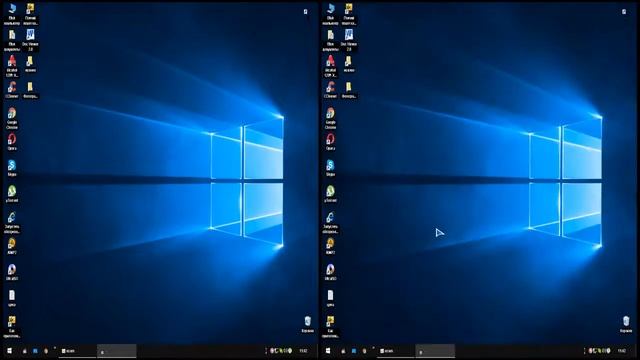This screenshot has width=640, height=360.
Task: Launch Opera browser on right desktop
Action: [330, 142]
